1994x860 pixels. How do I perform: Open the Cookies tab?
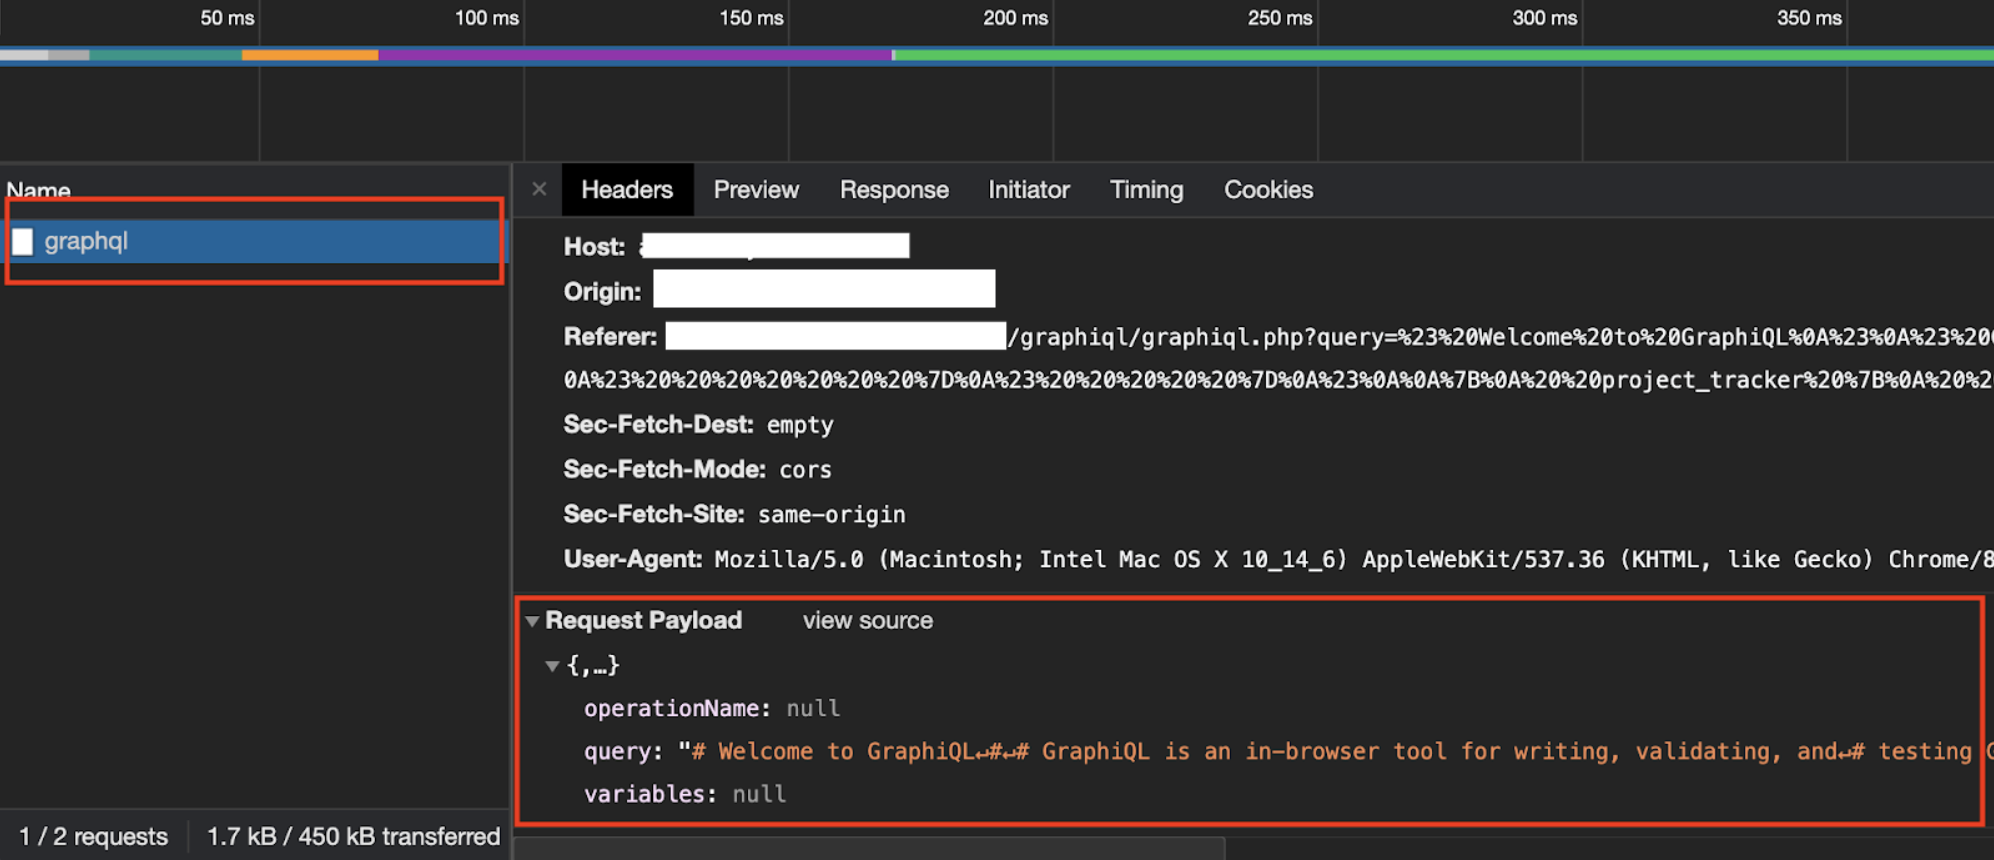1268,190
